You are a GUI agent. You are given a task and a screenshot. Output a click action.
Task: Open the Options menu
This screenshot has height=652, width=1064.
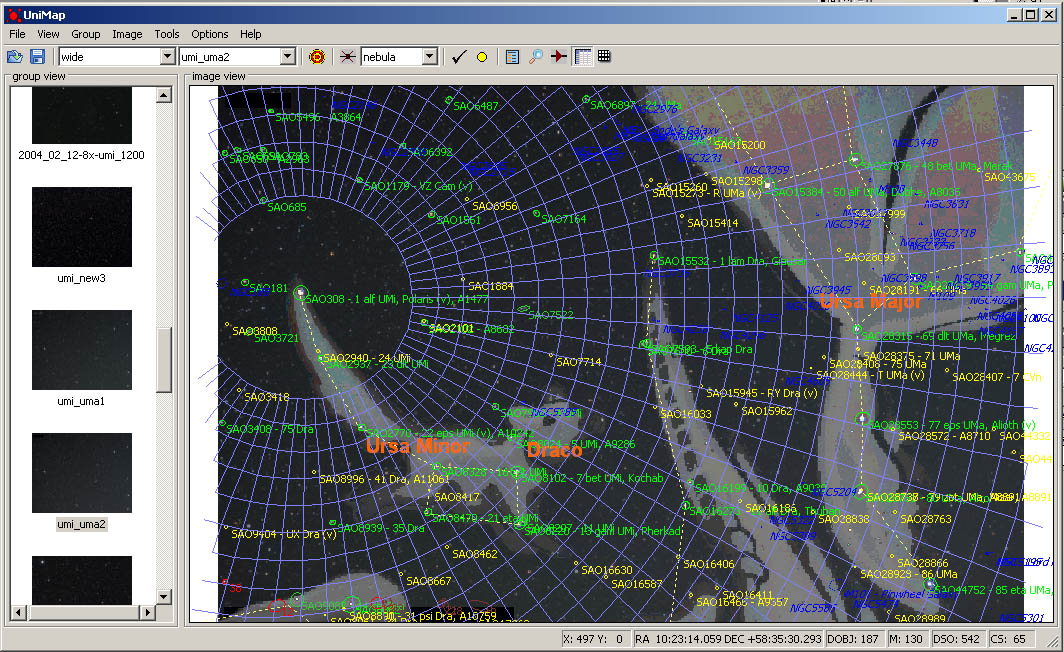[210, 34]
